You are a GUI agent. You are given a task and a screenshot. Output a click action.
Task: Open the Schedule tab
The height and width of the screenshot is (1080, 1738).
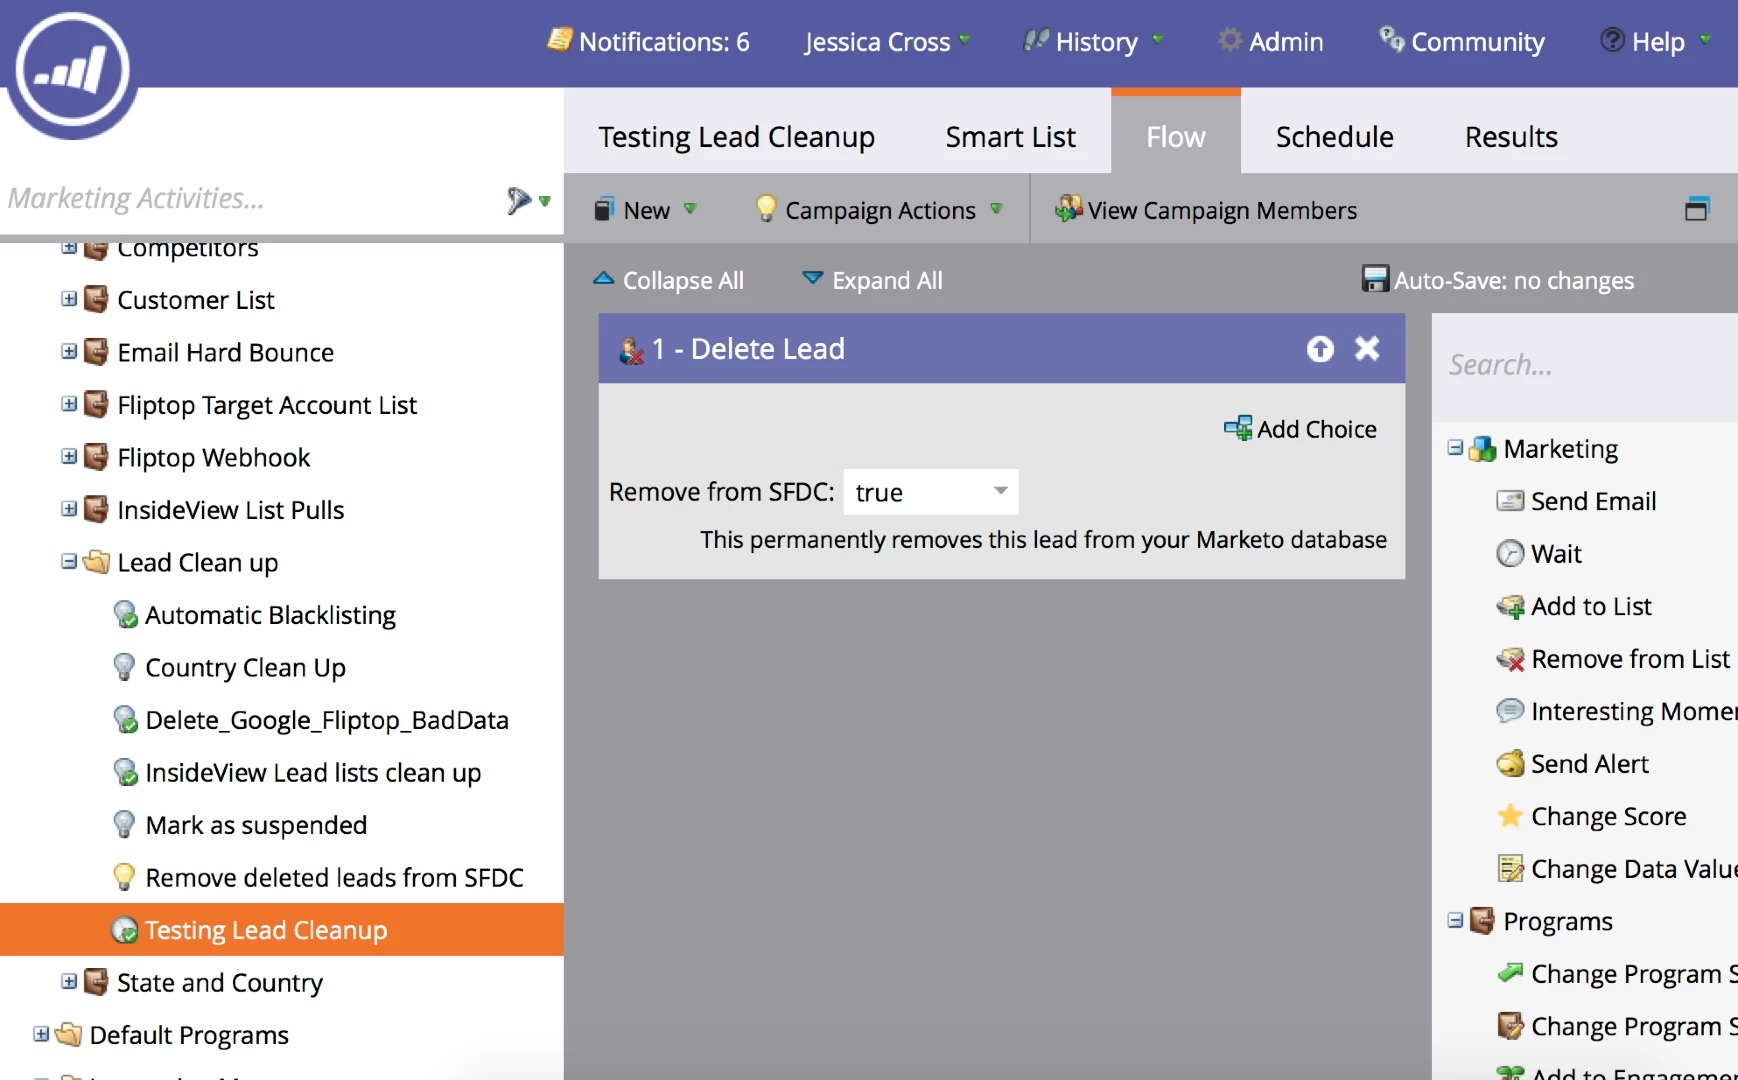[x=1335, y=136]
